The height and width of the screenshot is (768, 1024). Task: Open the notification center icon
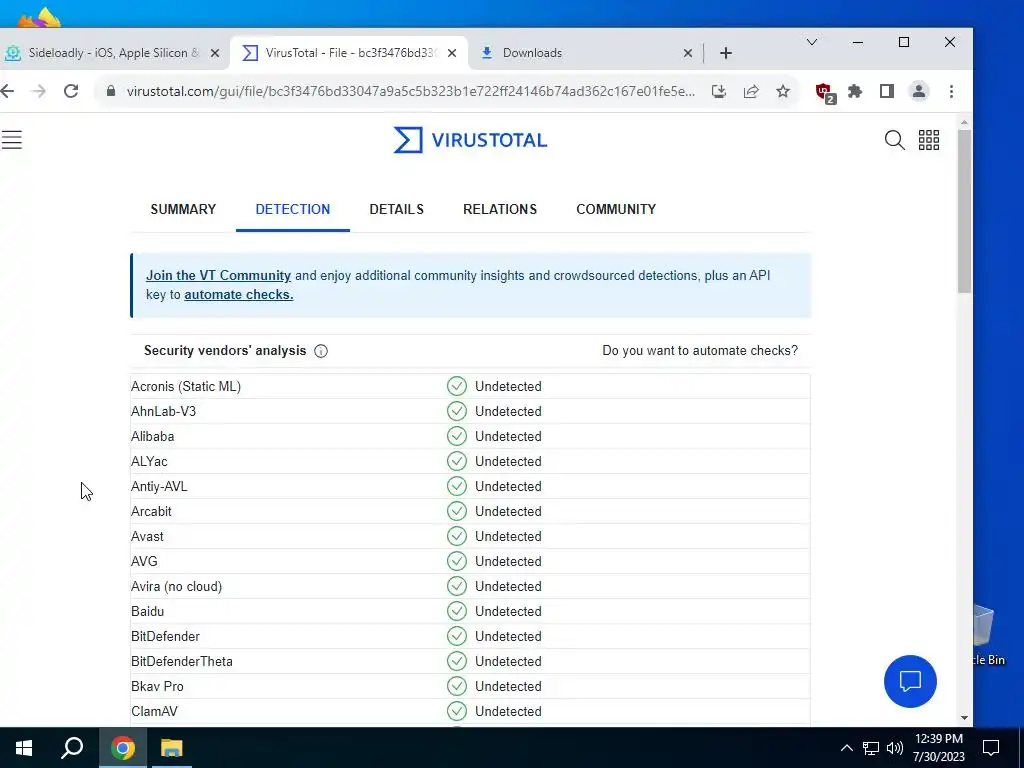pyautogui.click(x=991, y=748)
